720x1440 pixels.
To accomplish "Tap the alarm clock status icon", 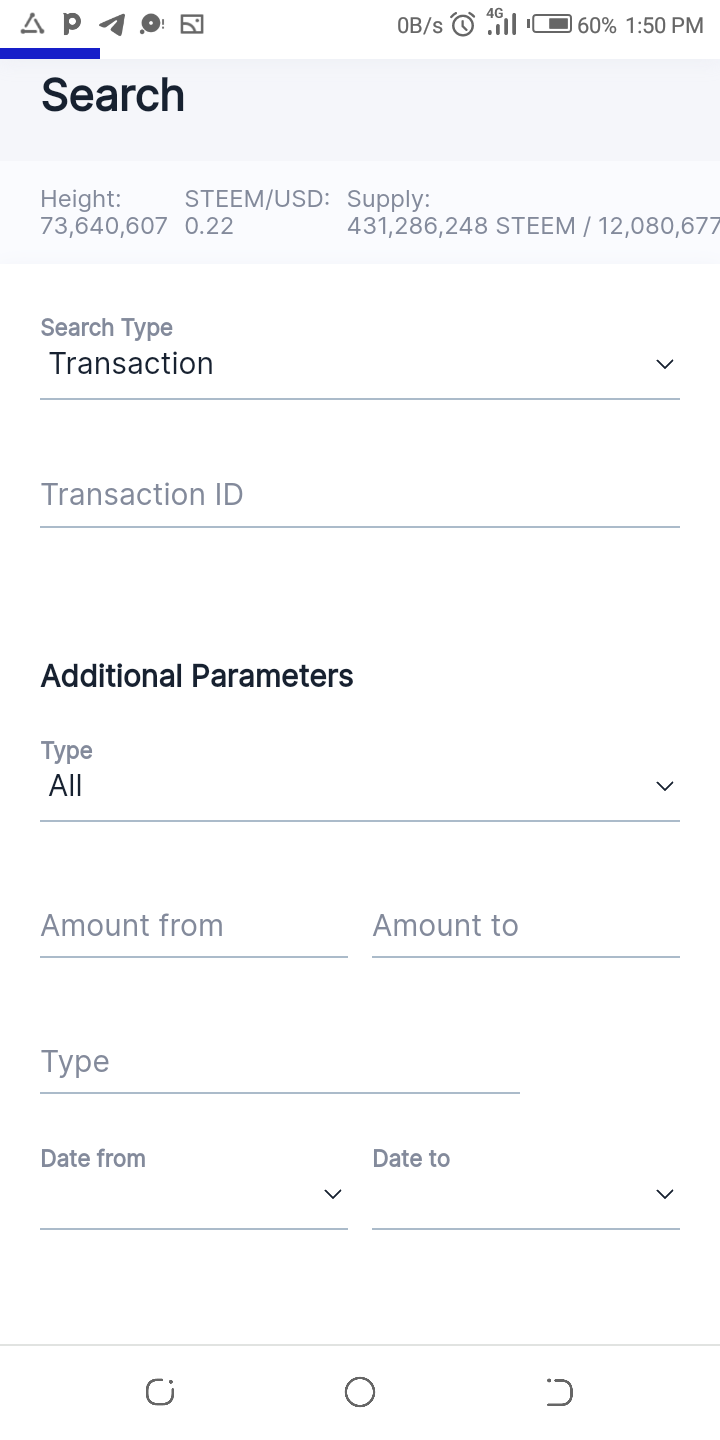I will click(463, 25).
